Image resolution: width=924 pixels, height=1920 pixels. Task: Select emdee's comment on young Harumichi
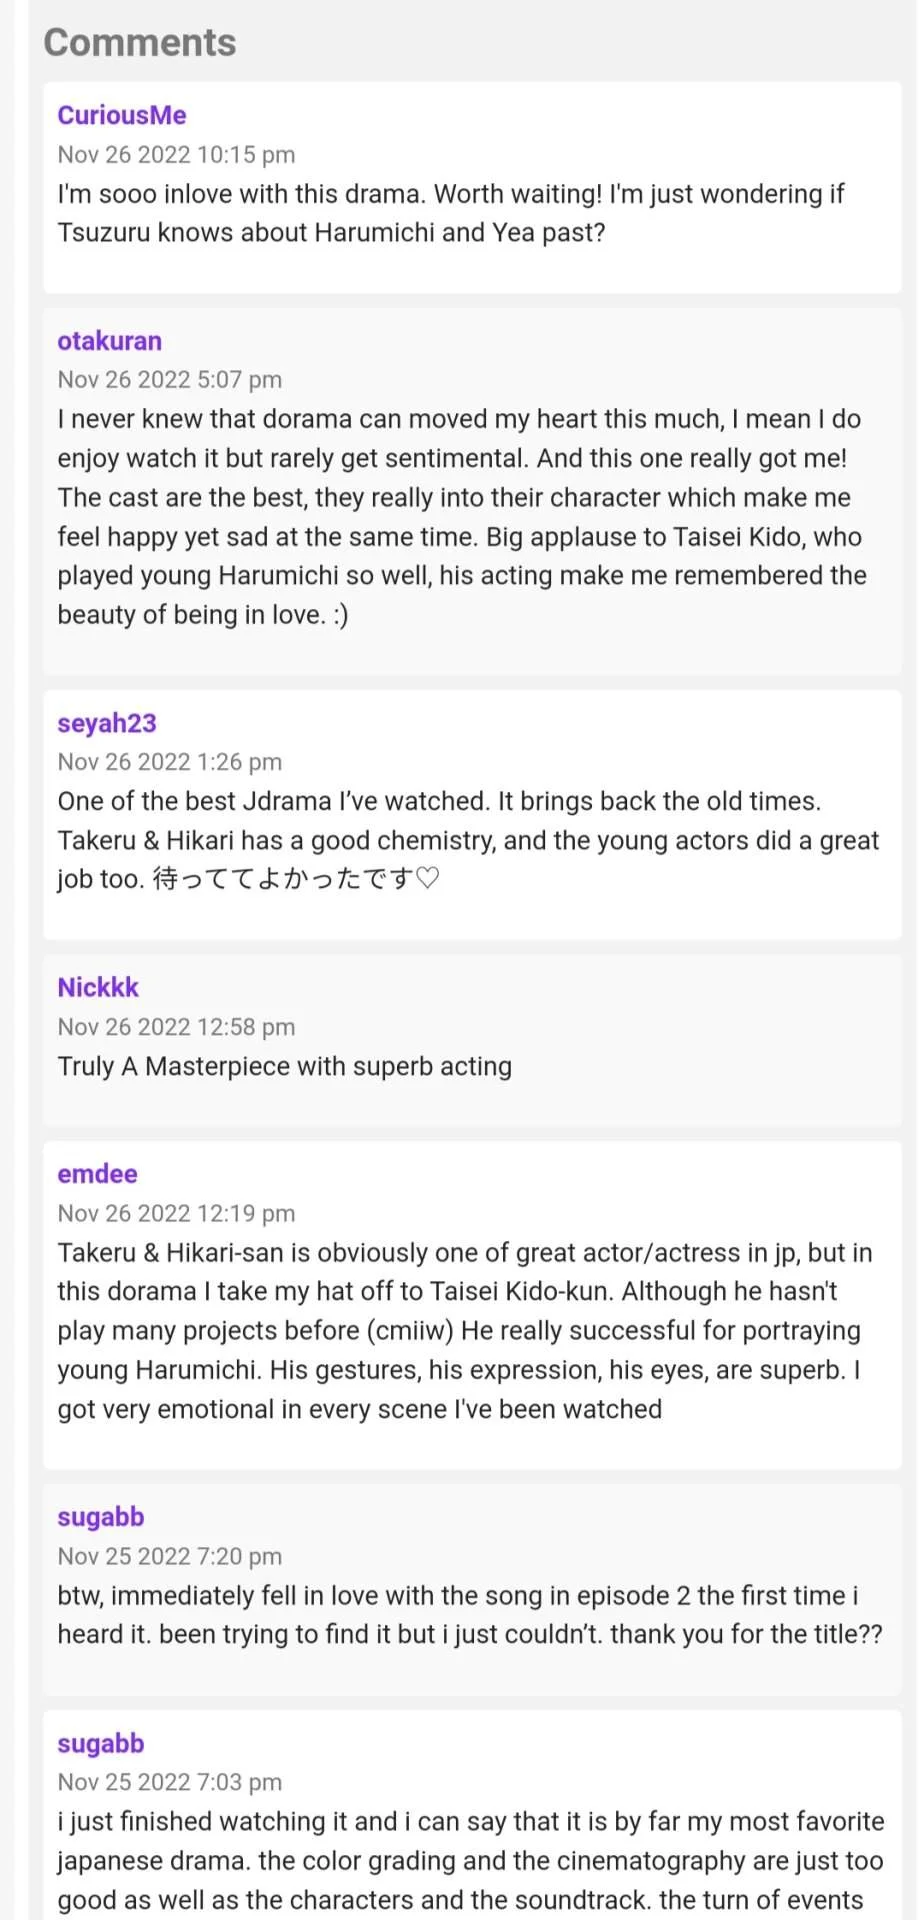[x=465, y=1331]
